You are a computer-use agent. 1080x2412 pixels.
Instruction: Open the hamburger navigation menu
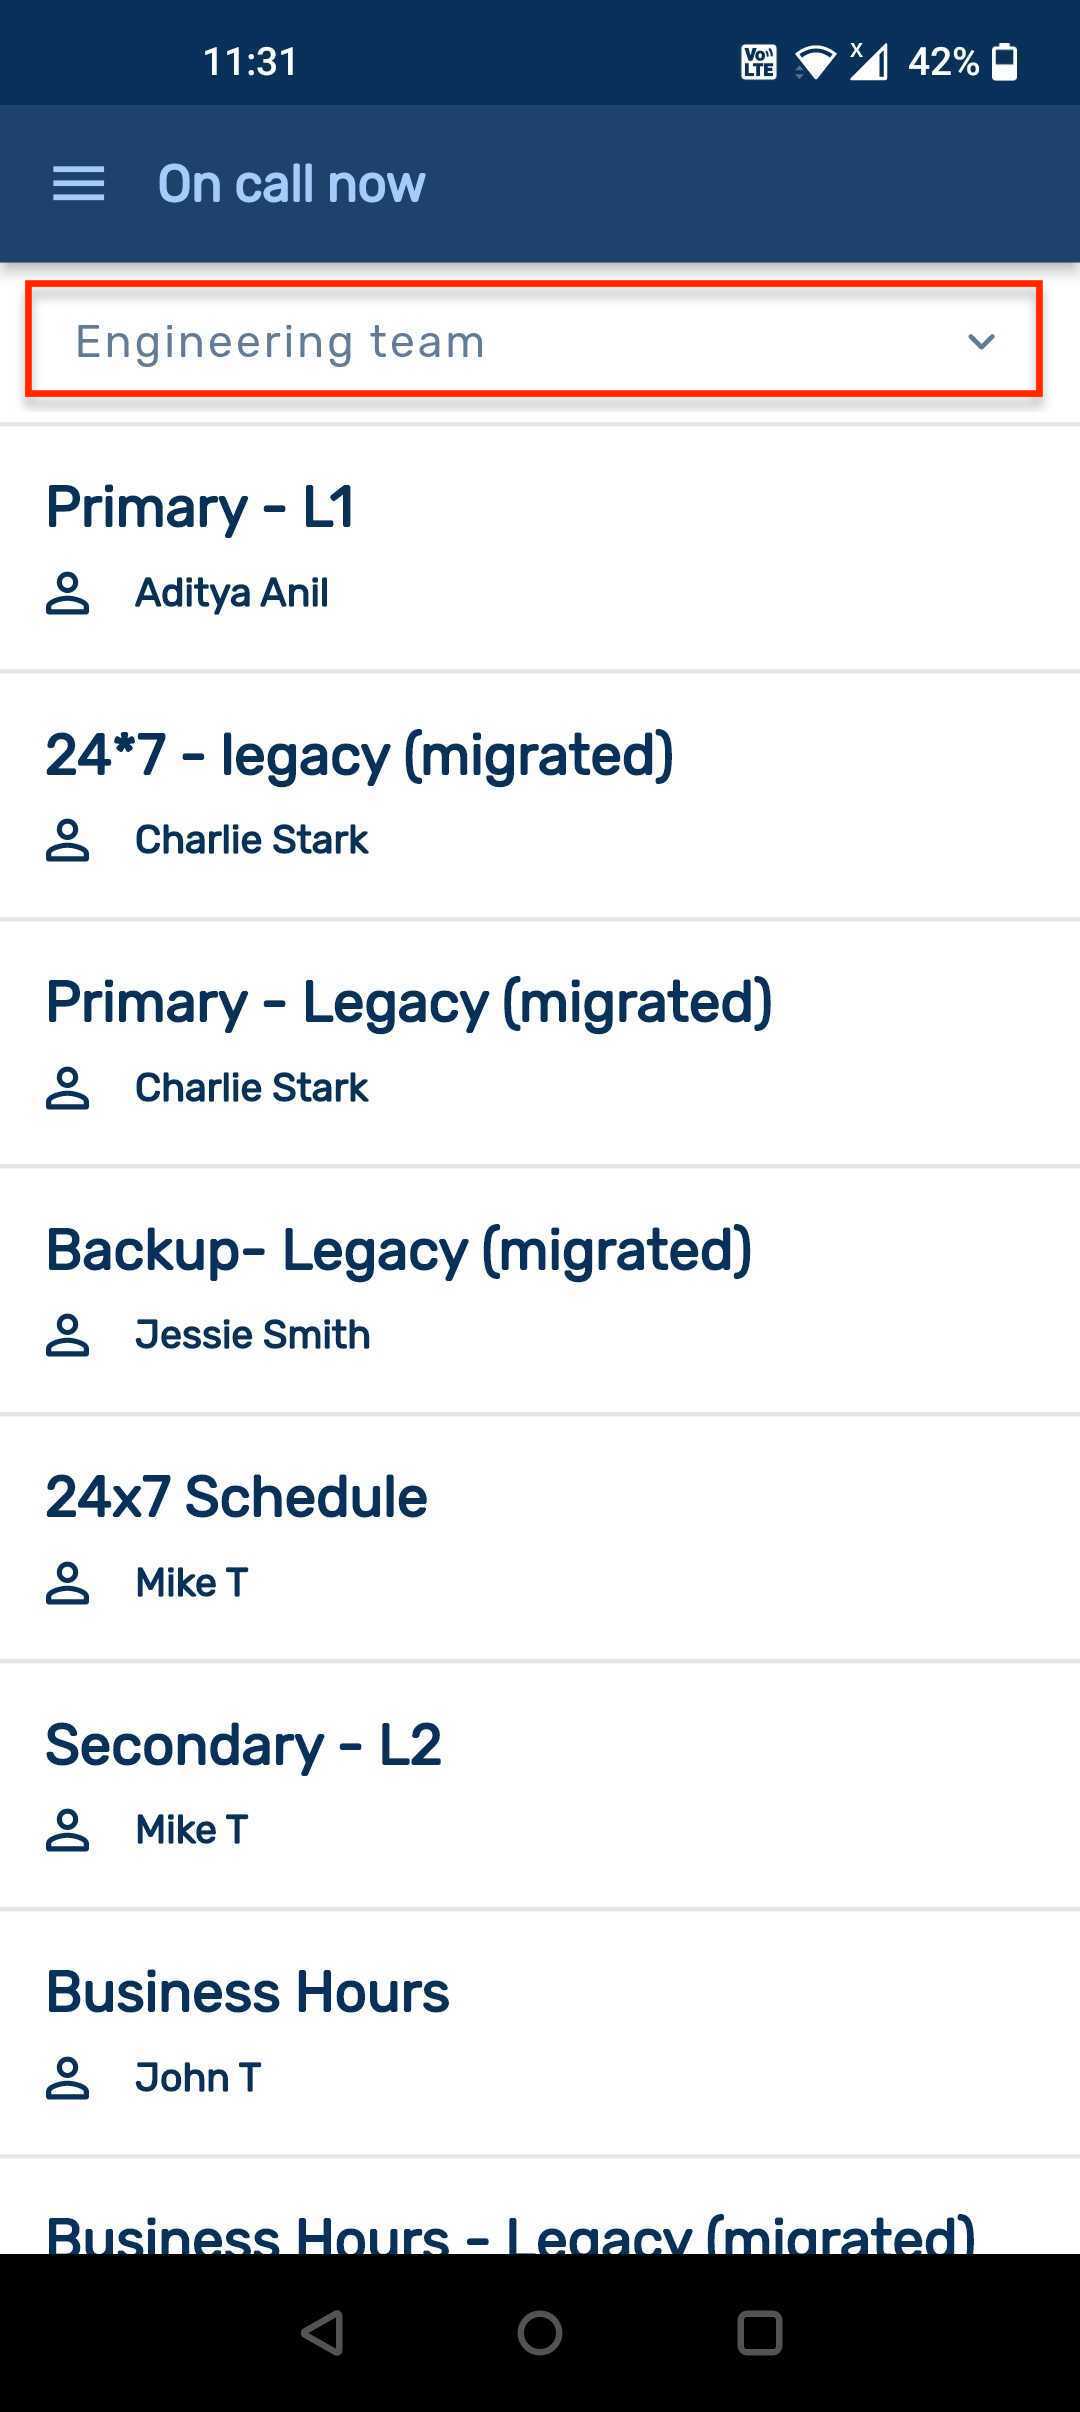[78, 184]
